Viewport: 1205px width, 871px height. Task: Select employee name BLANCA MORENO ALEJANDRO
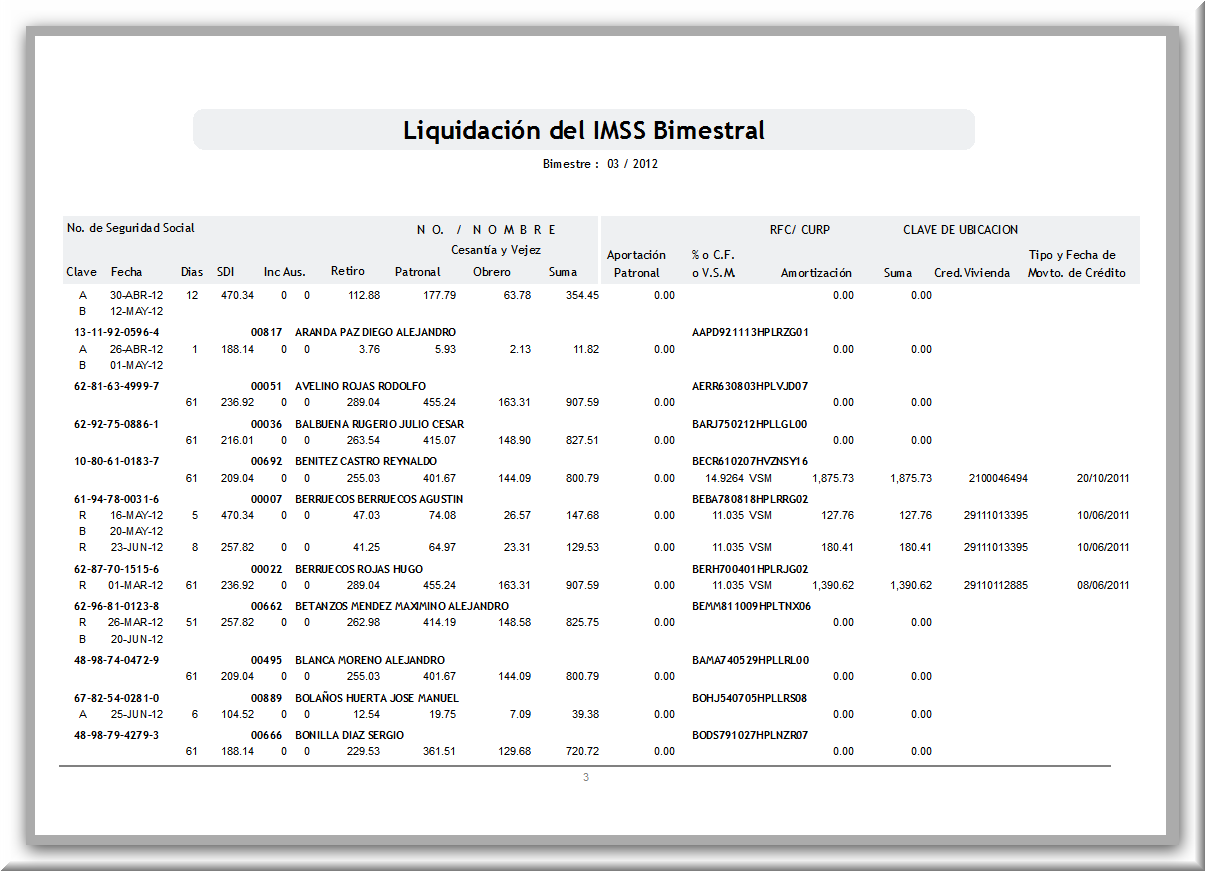pos(370,660)
